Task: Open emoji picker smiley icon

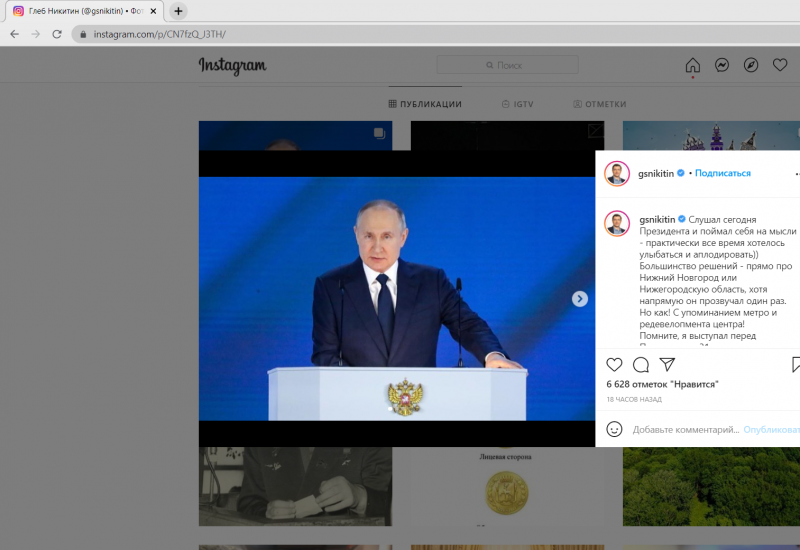Action: (614, 429)
